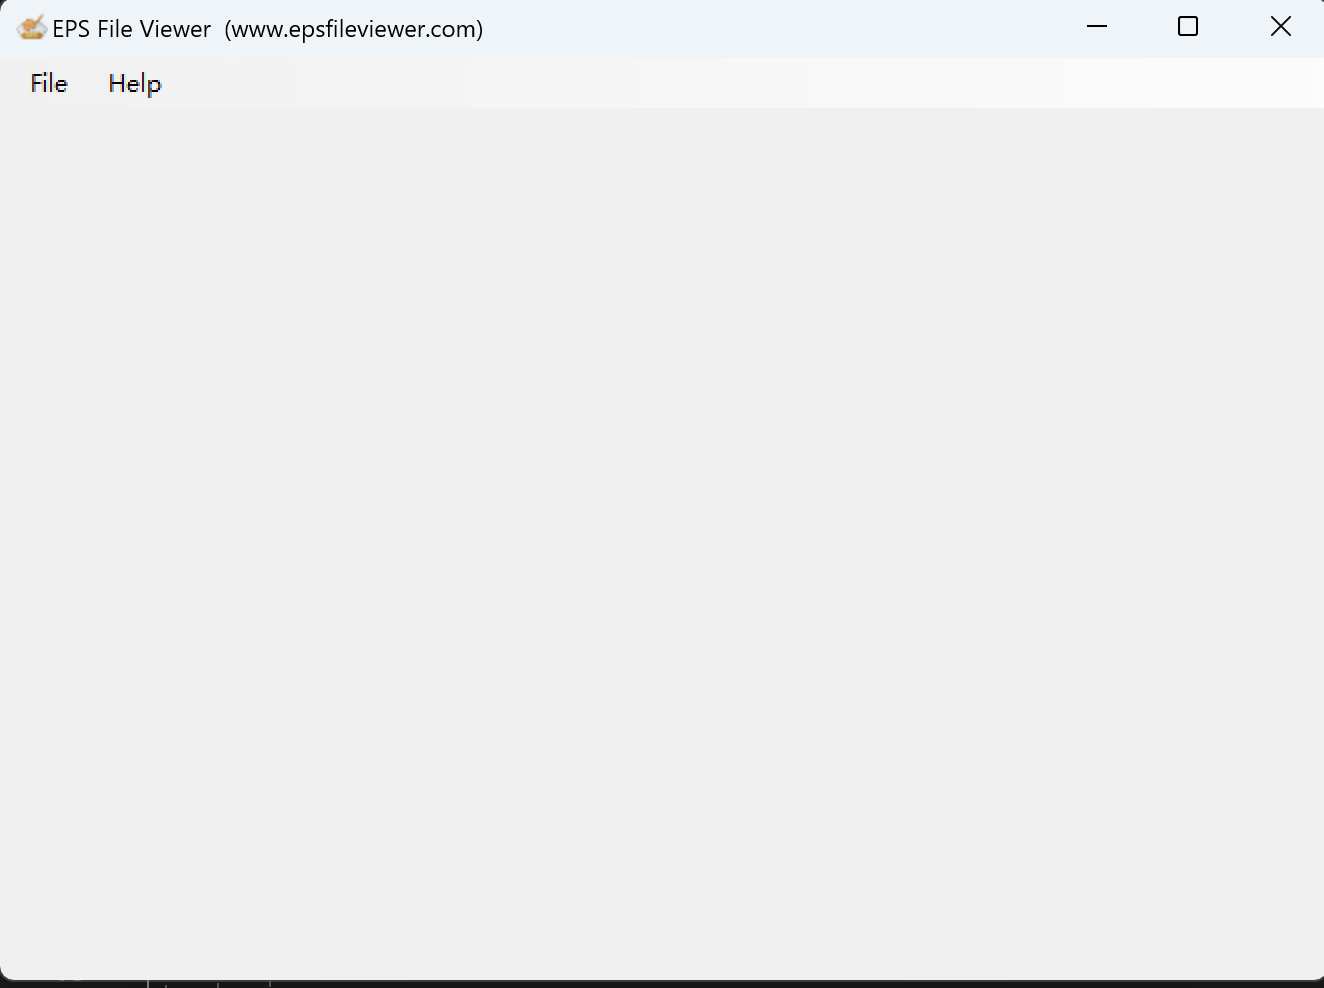This screenshot has width=1324, height=988.
Task: Maximize the EPS File Viewer window
Action: [1187, 27]
